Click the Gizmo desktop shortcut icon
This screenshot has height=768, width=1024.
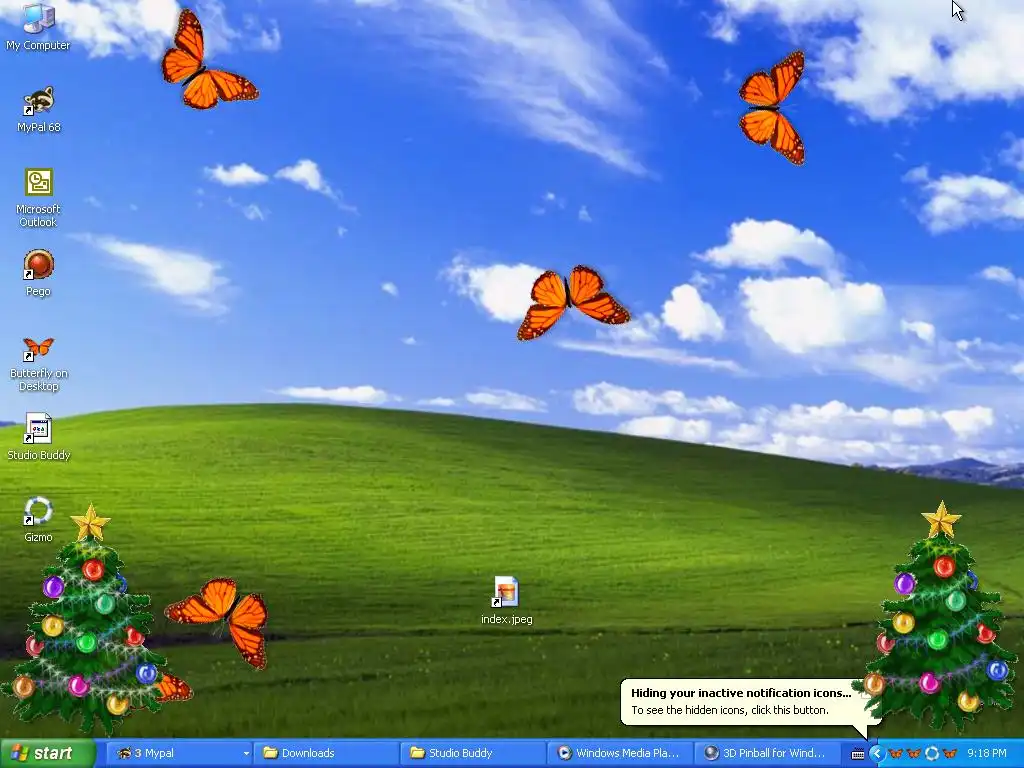38,519
